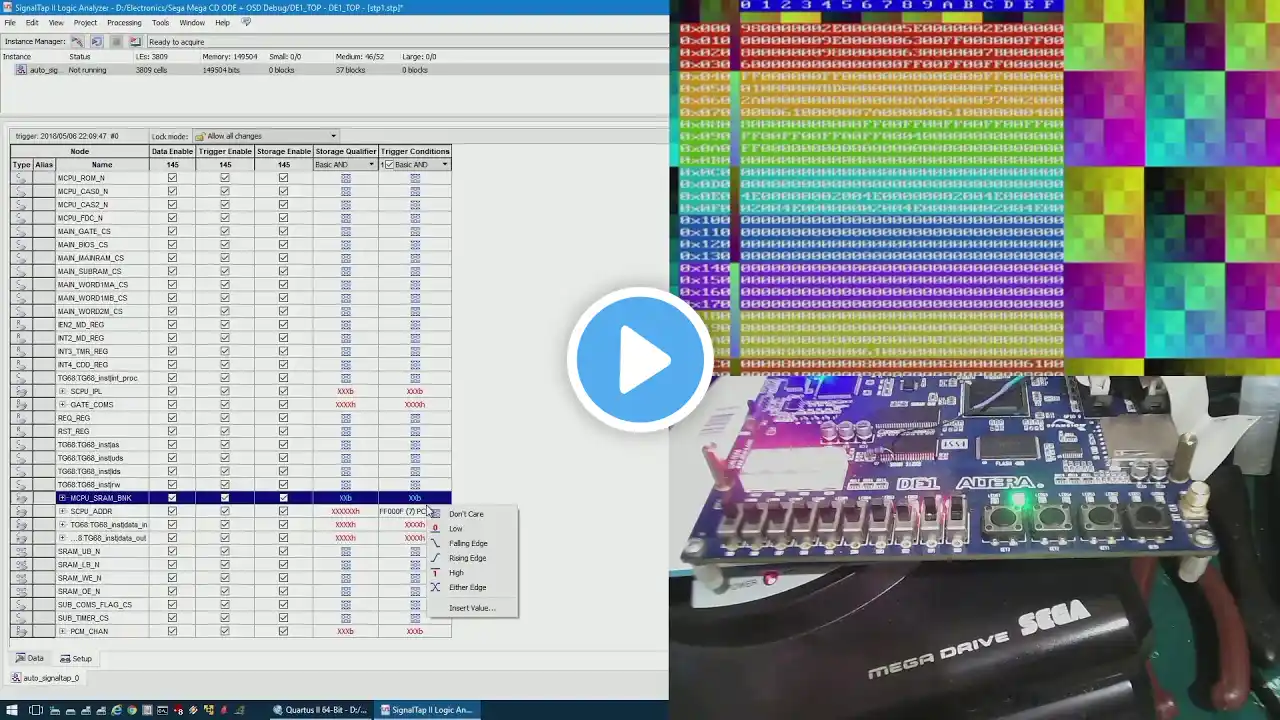1280x720 pixels.
Task: Click the High level icon in context menu
Action: 435,572
